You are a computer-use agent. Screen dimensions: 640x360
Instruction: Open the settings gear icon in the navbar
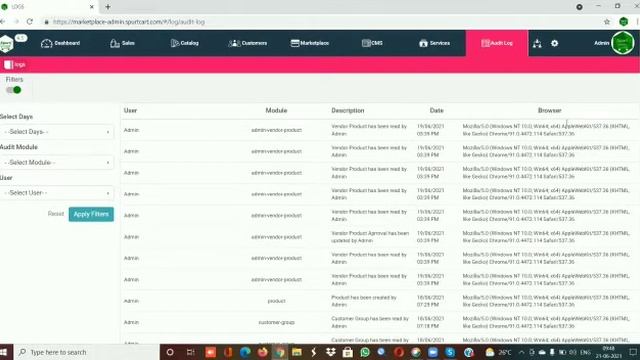click(x=554, y=43)
